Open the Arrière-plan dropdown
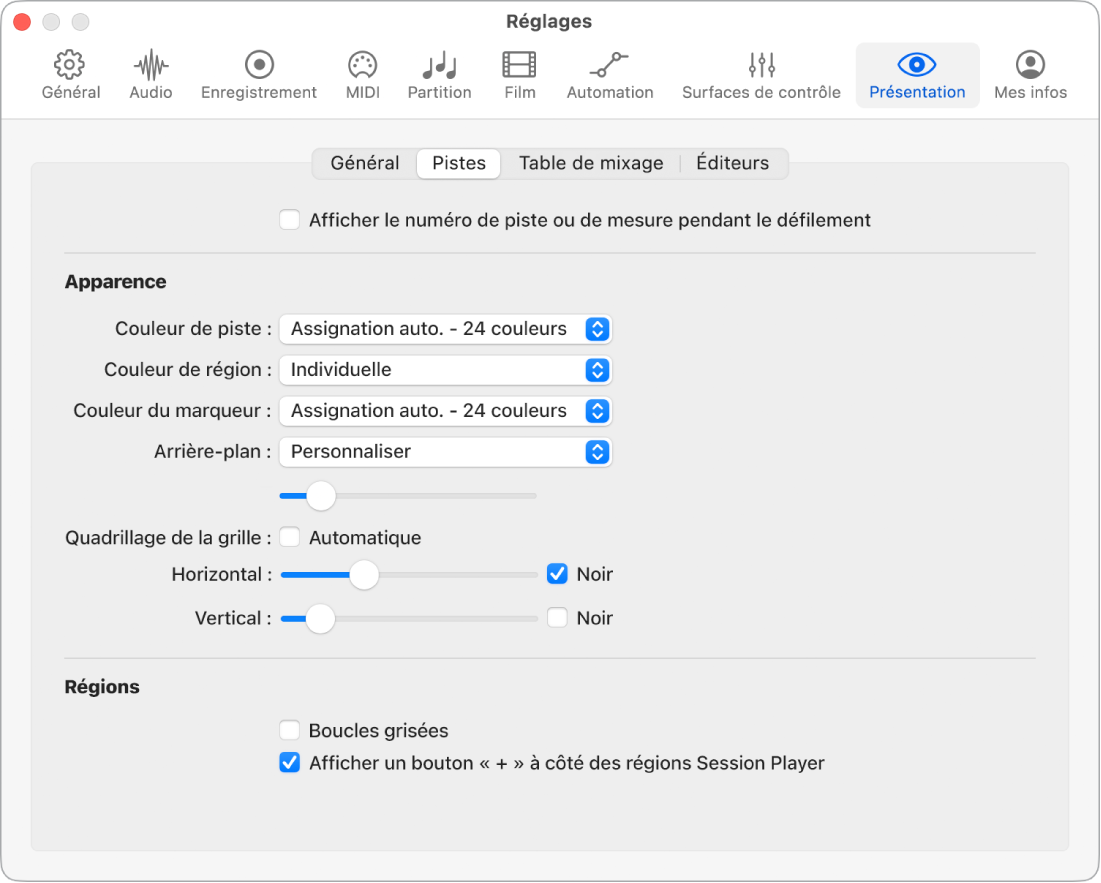 coord(445,452)
